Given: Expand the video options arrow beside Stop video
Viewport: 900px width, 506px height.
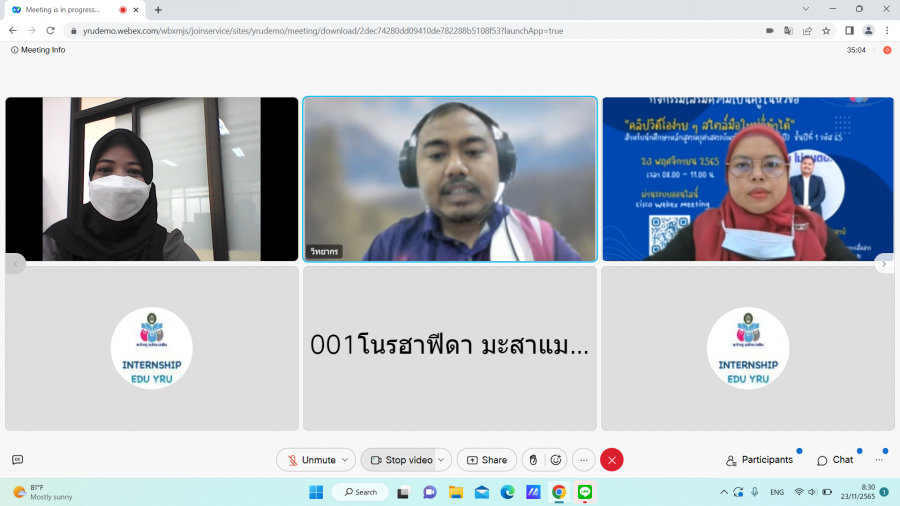Looking at the screenshot, I should (x=442, y=460).
